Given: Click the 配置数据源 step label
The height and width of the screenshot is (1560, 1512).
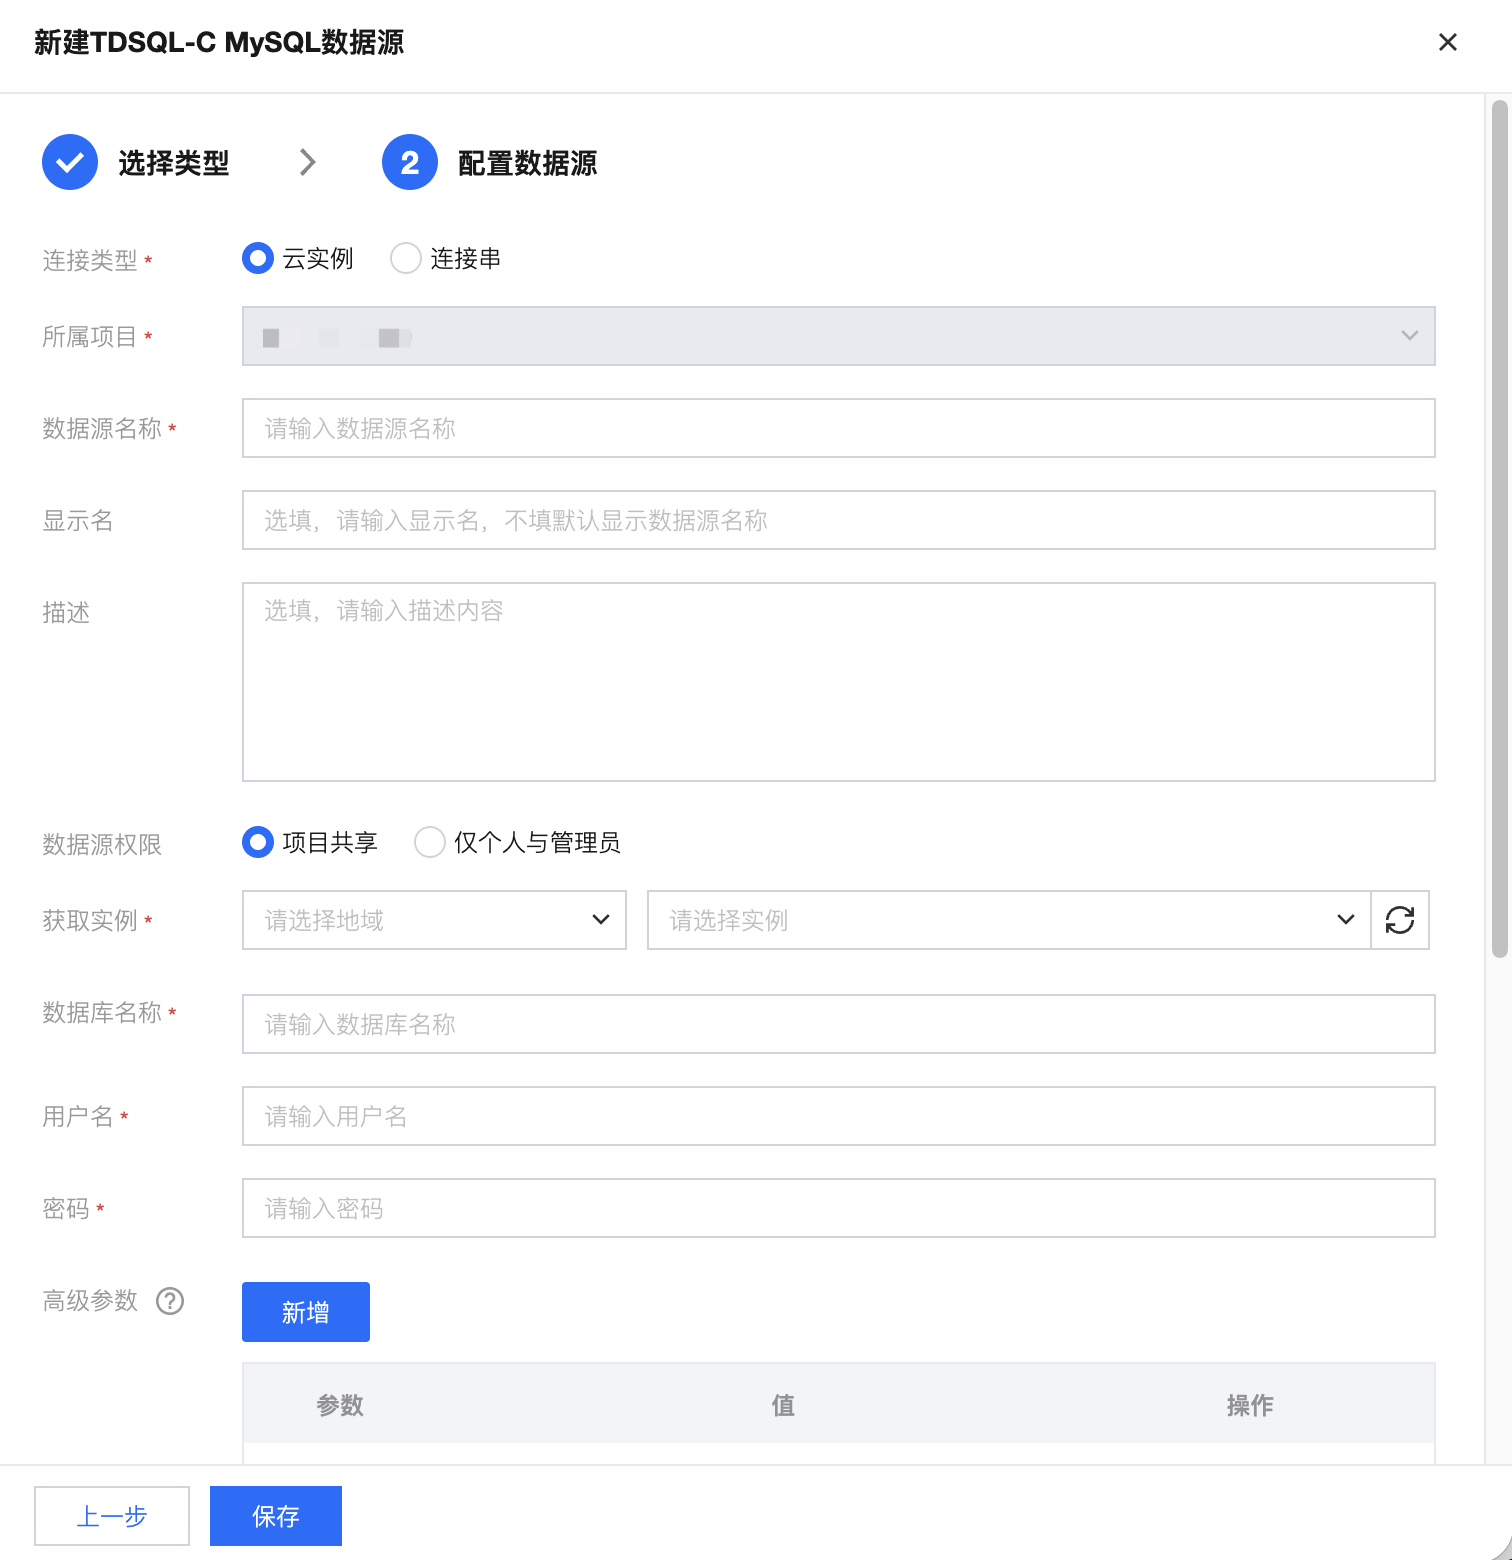Looking at the screenshot, I should (527, 163).
